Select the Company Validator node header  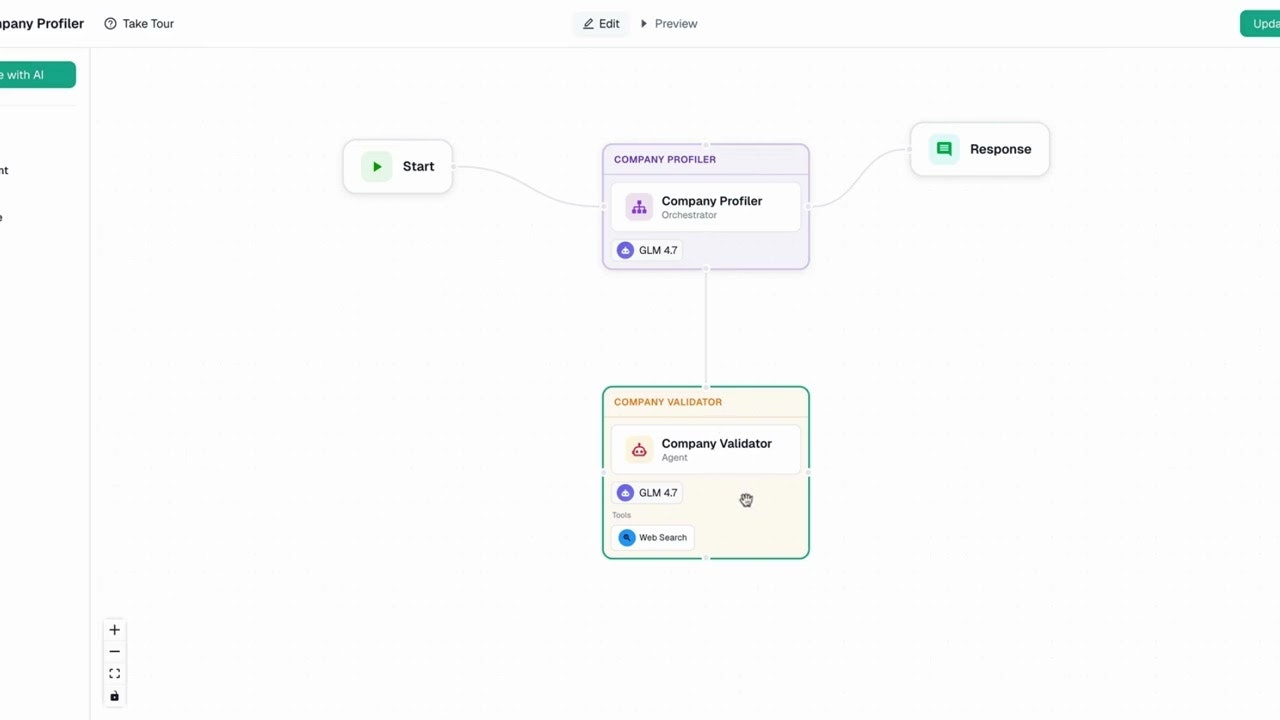(x=667, y=402)
